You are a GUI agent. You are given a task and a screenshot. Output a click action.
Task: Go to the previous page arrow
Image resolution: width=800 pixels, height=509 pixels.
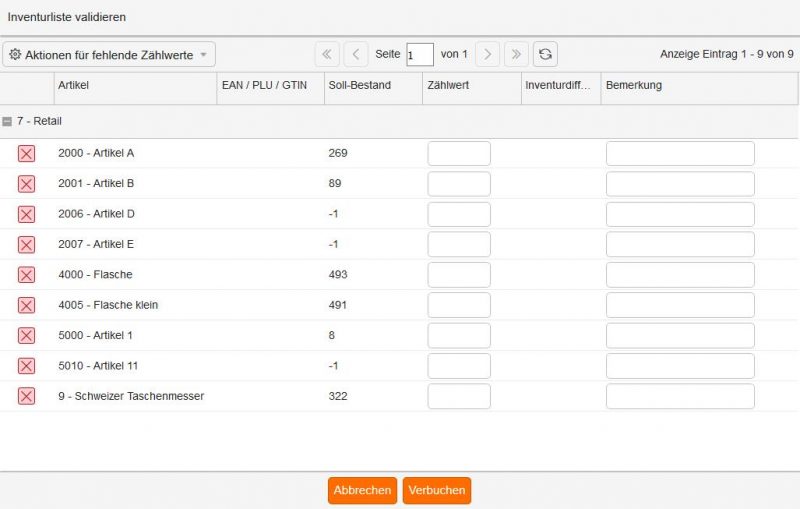click(355, 54)
